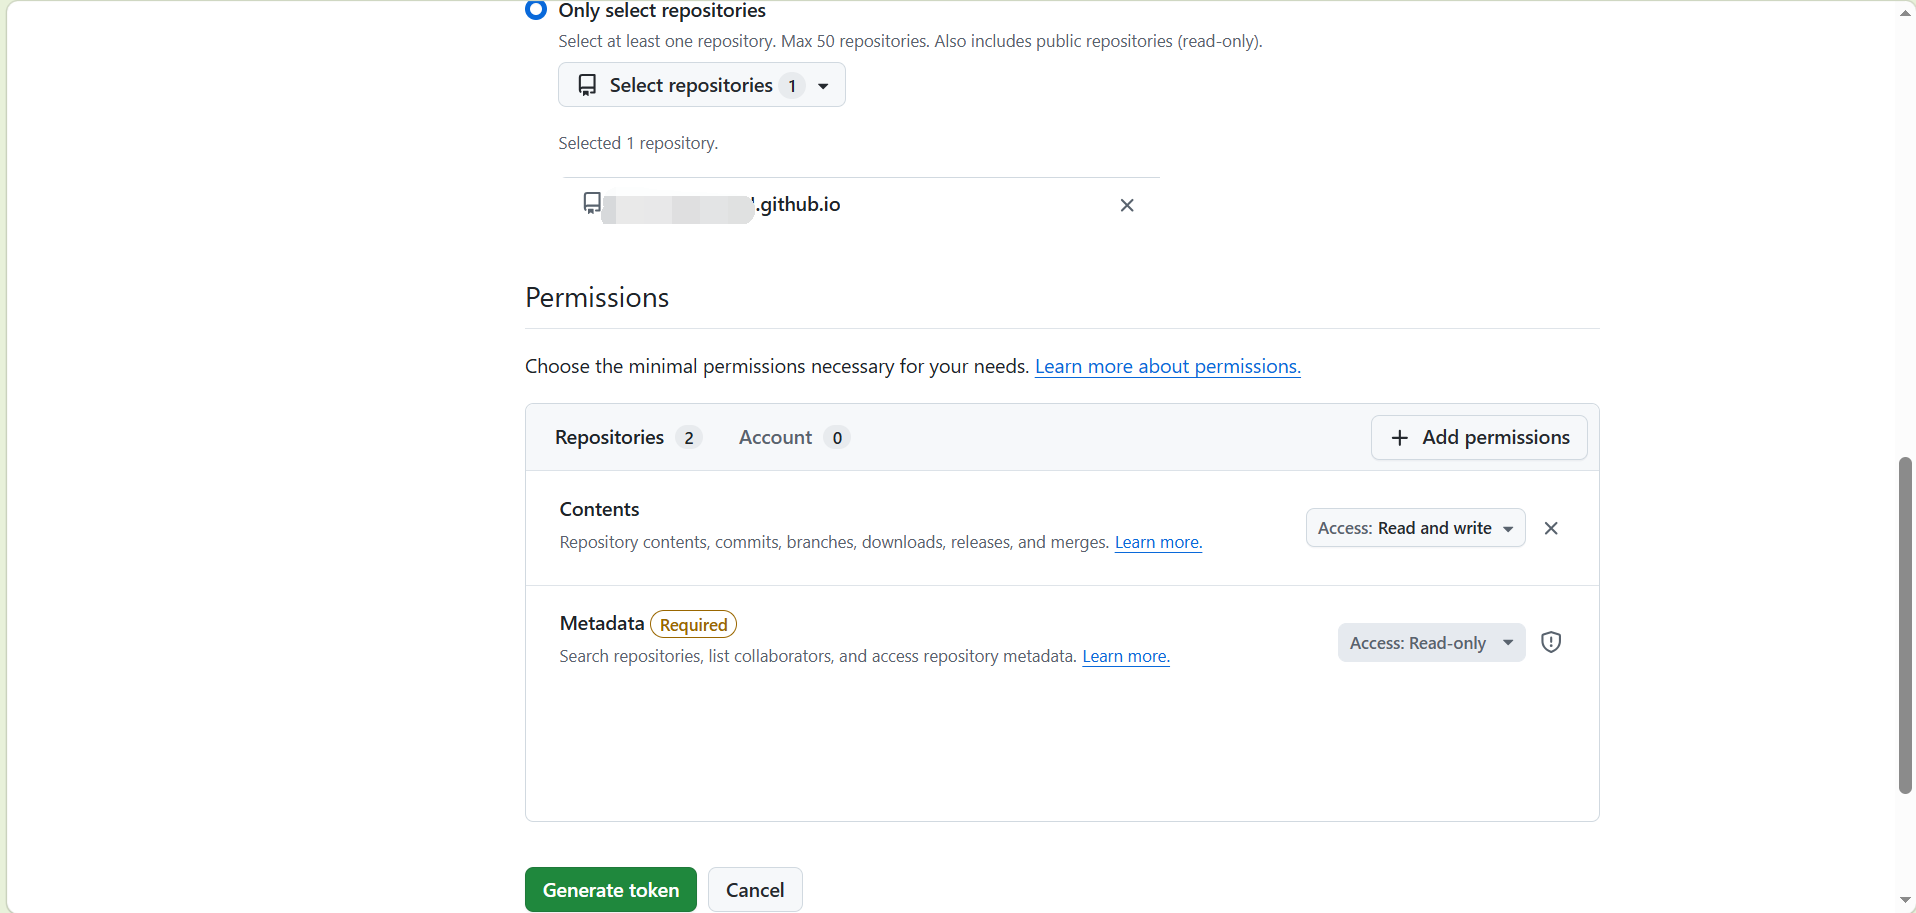
Task: Click the vertical page scrollbar thumb
Action: point(1905,625)
